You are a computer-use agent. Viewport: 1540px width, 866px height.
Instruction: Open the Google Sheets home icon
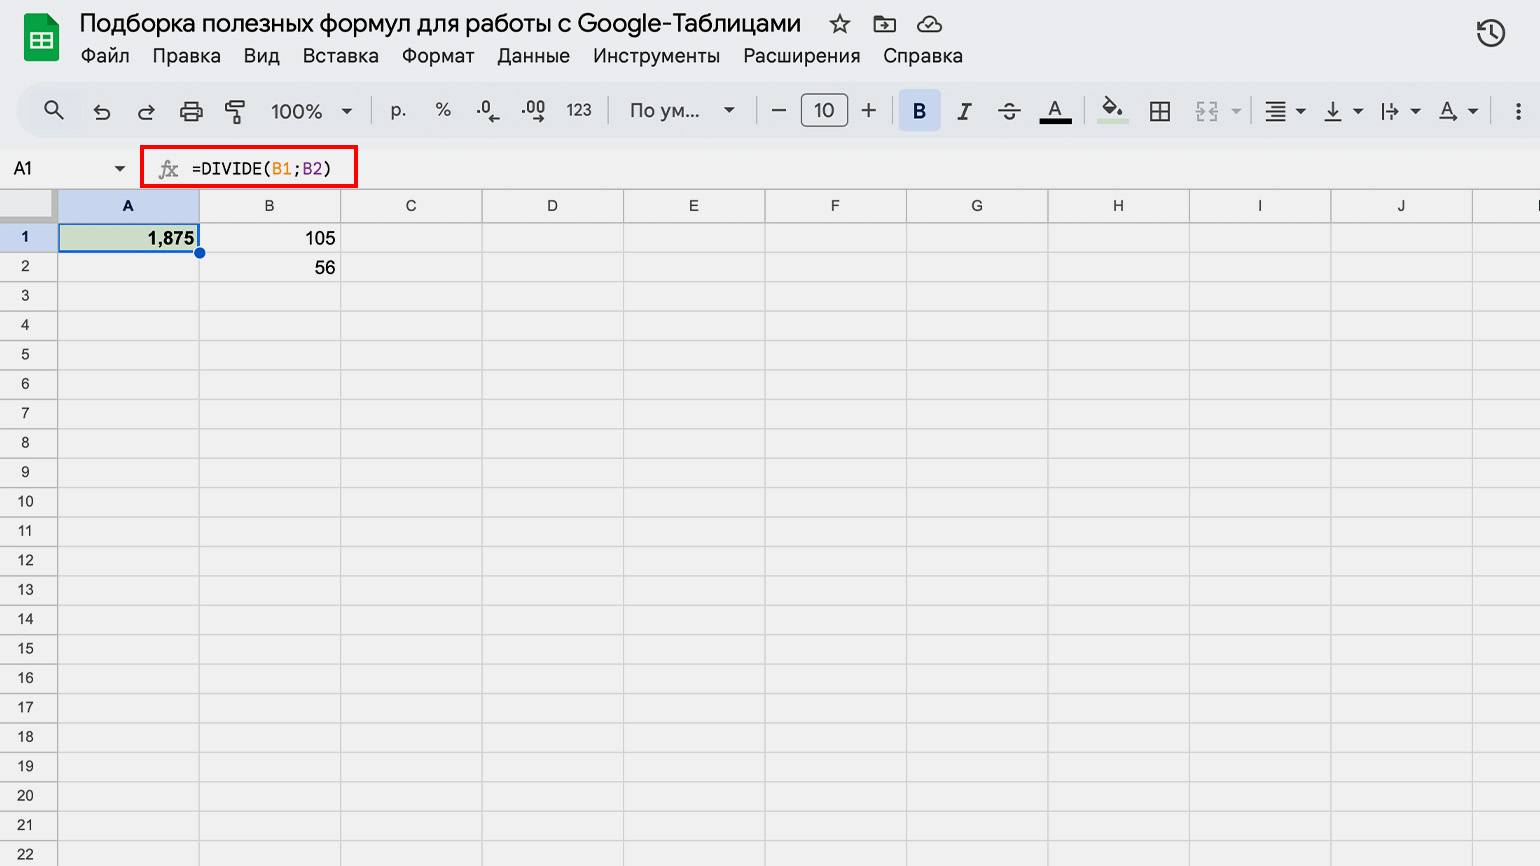41,39
